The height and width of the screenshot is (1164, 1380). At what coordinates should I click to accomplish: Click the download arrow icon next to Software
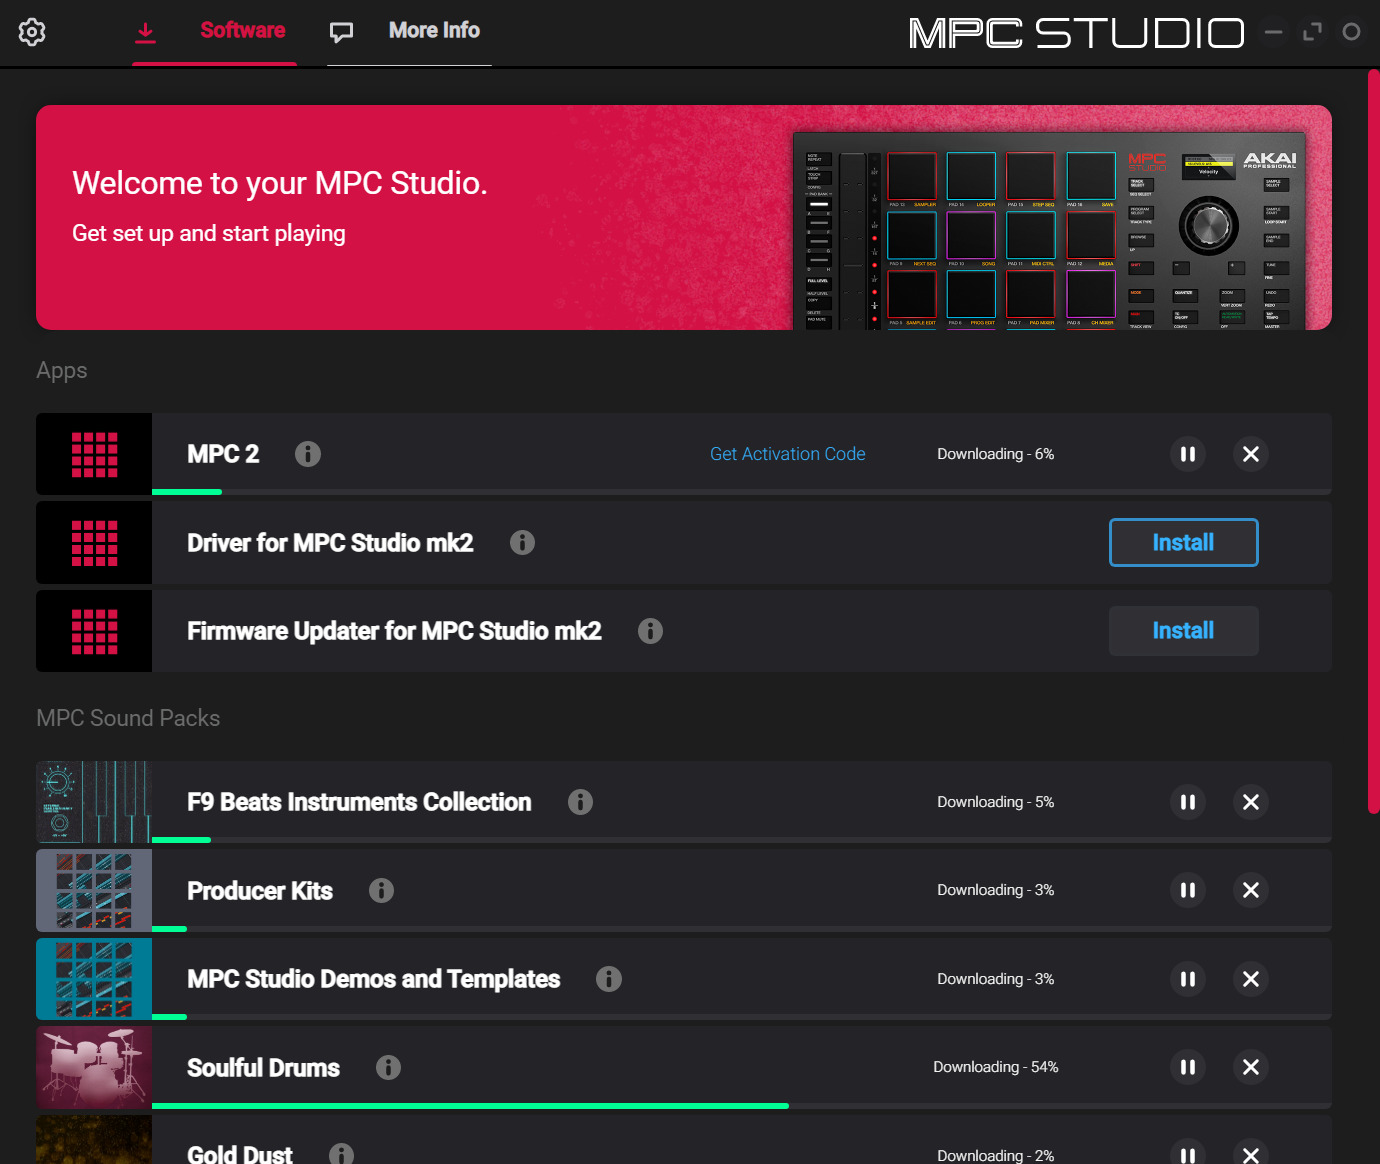tap(145, 31)
